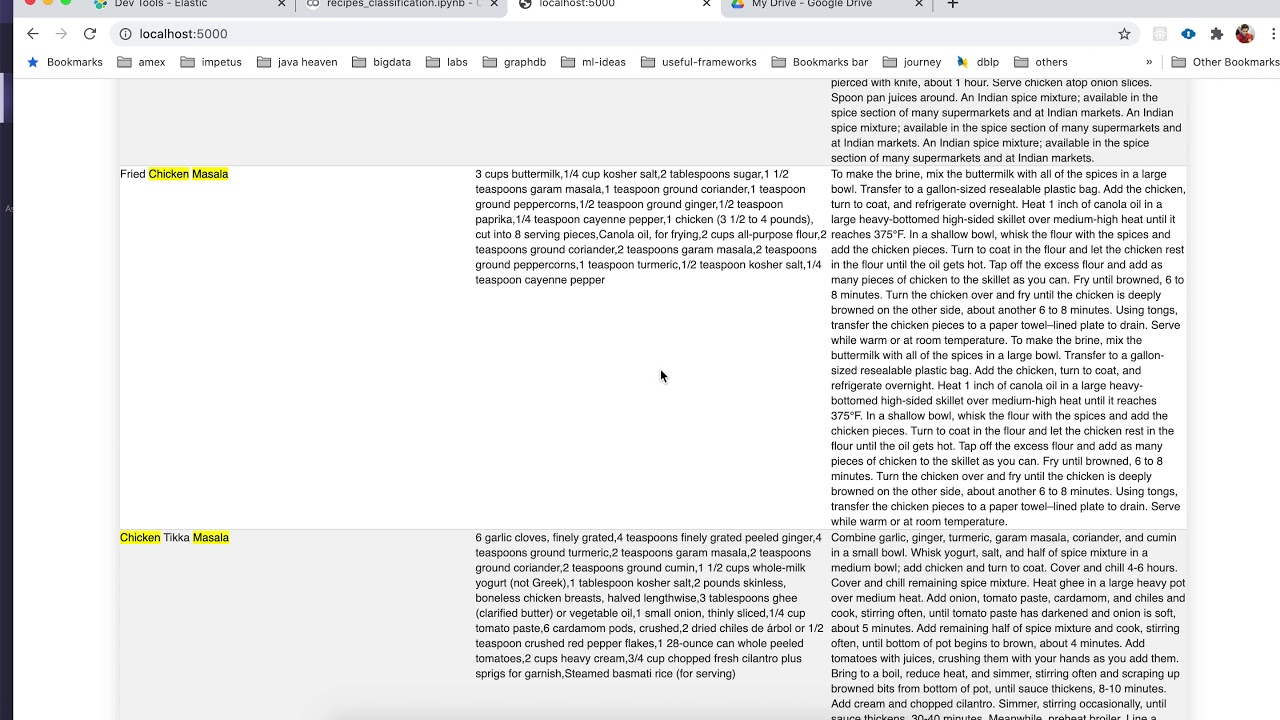Screen dimensions: 1280x720
Task: Reload the localhost:5000 page
Action: click(x=90, y=34)
